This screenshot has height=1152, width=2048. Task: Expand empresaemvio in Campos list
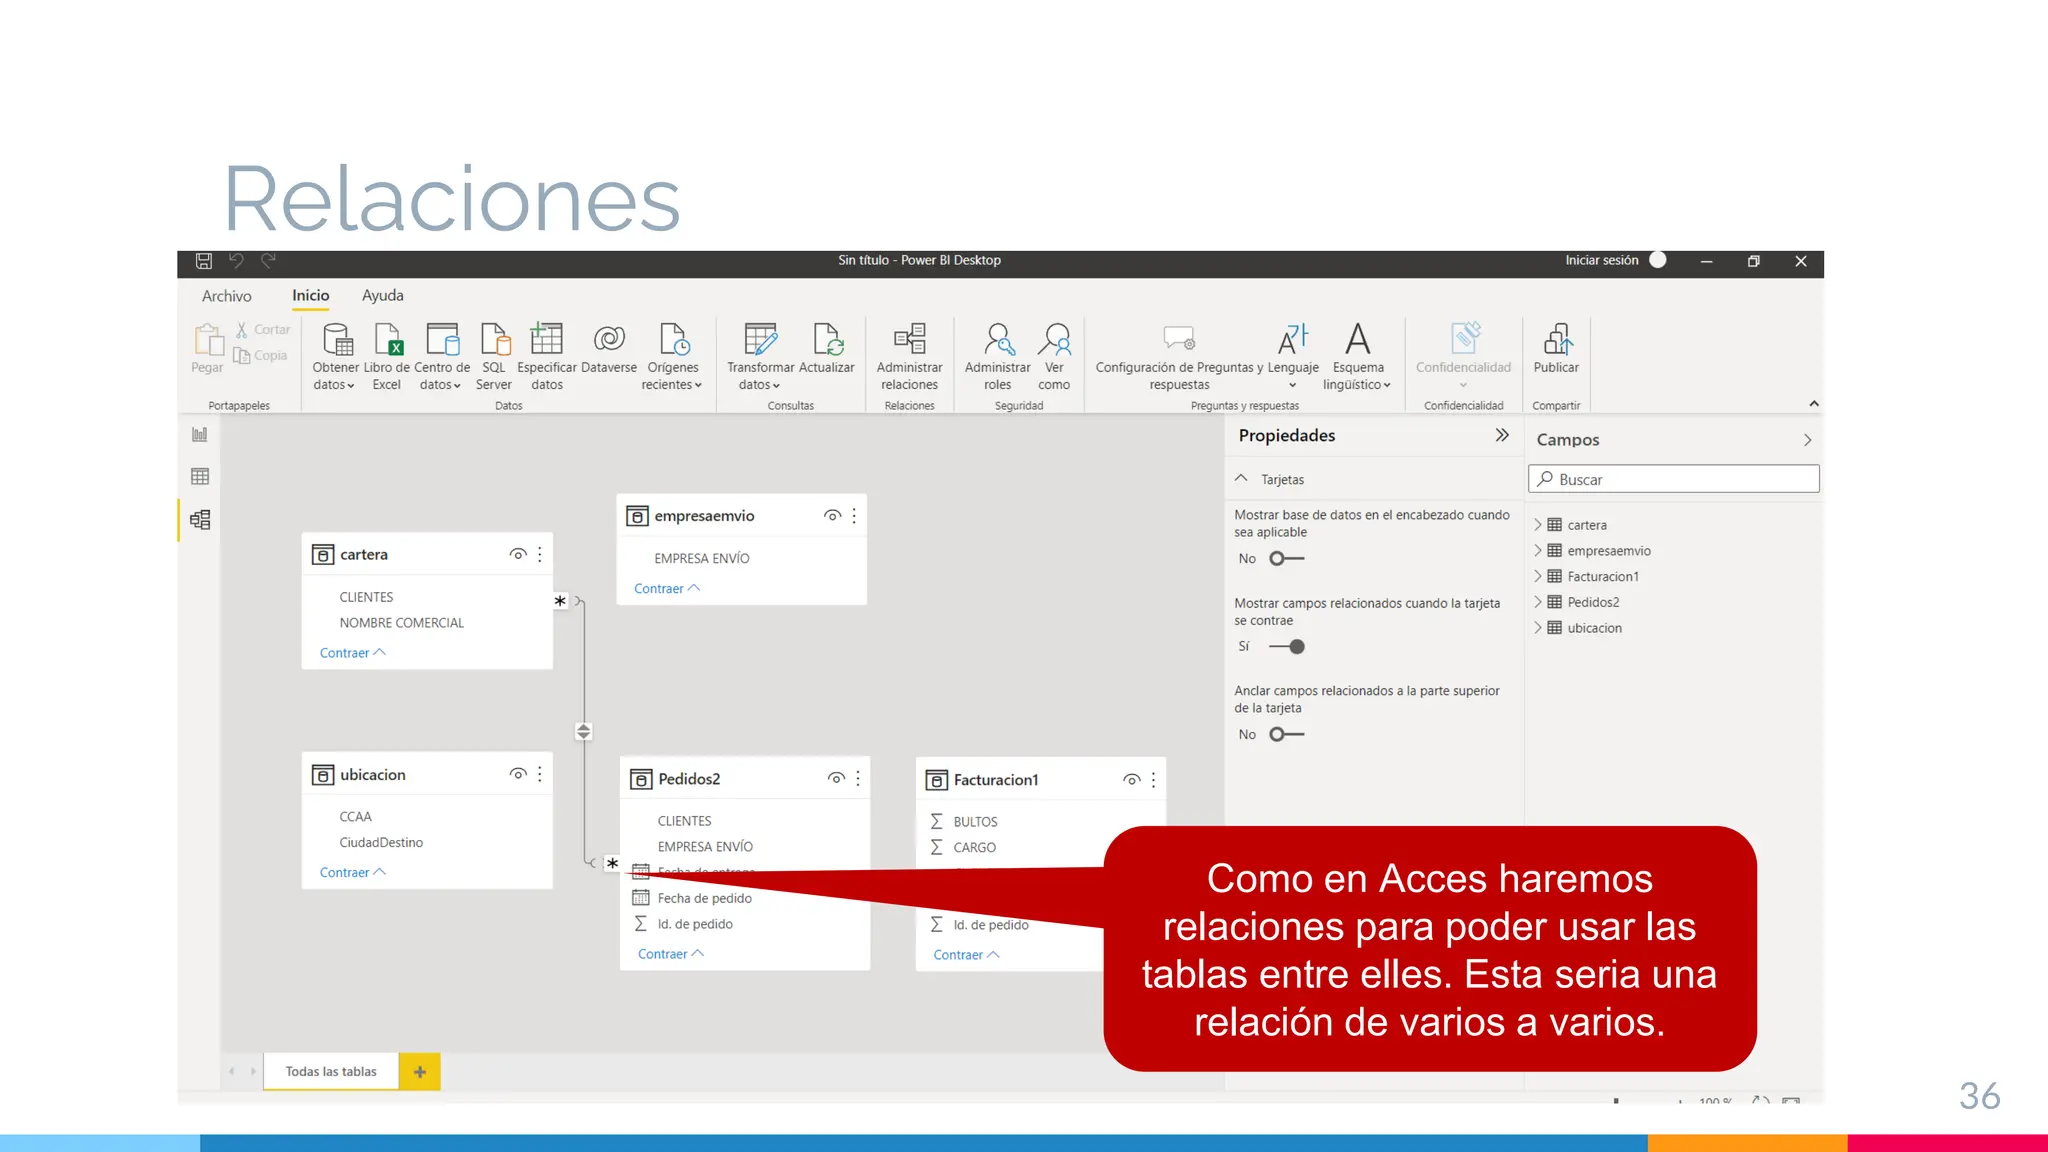(x=1538, y=551)
